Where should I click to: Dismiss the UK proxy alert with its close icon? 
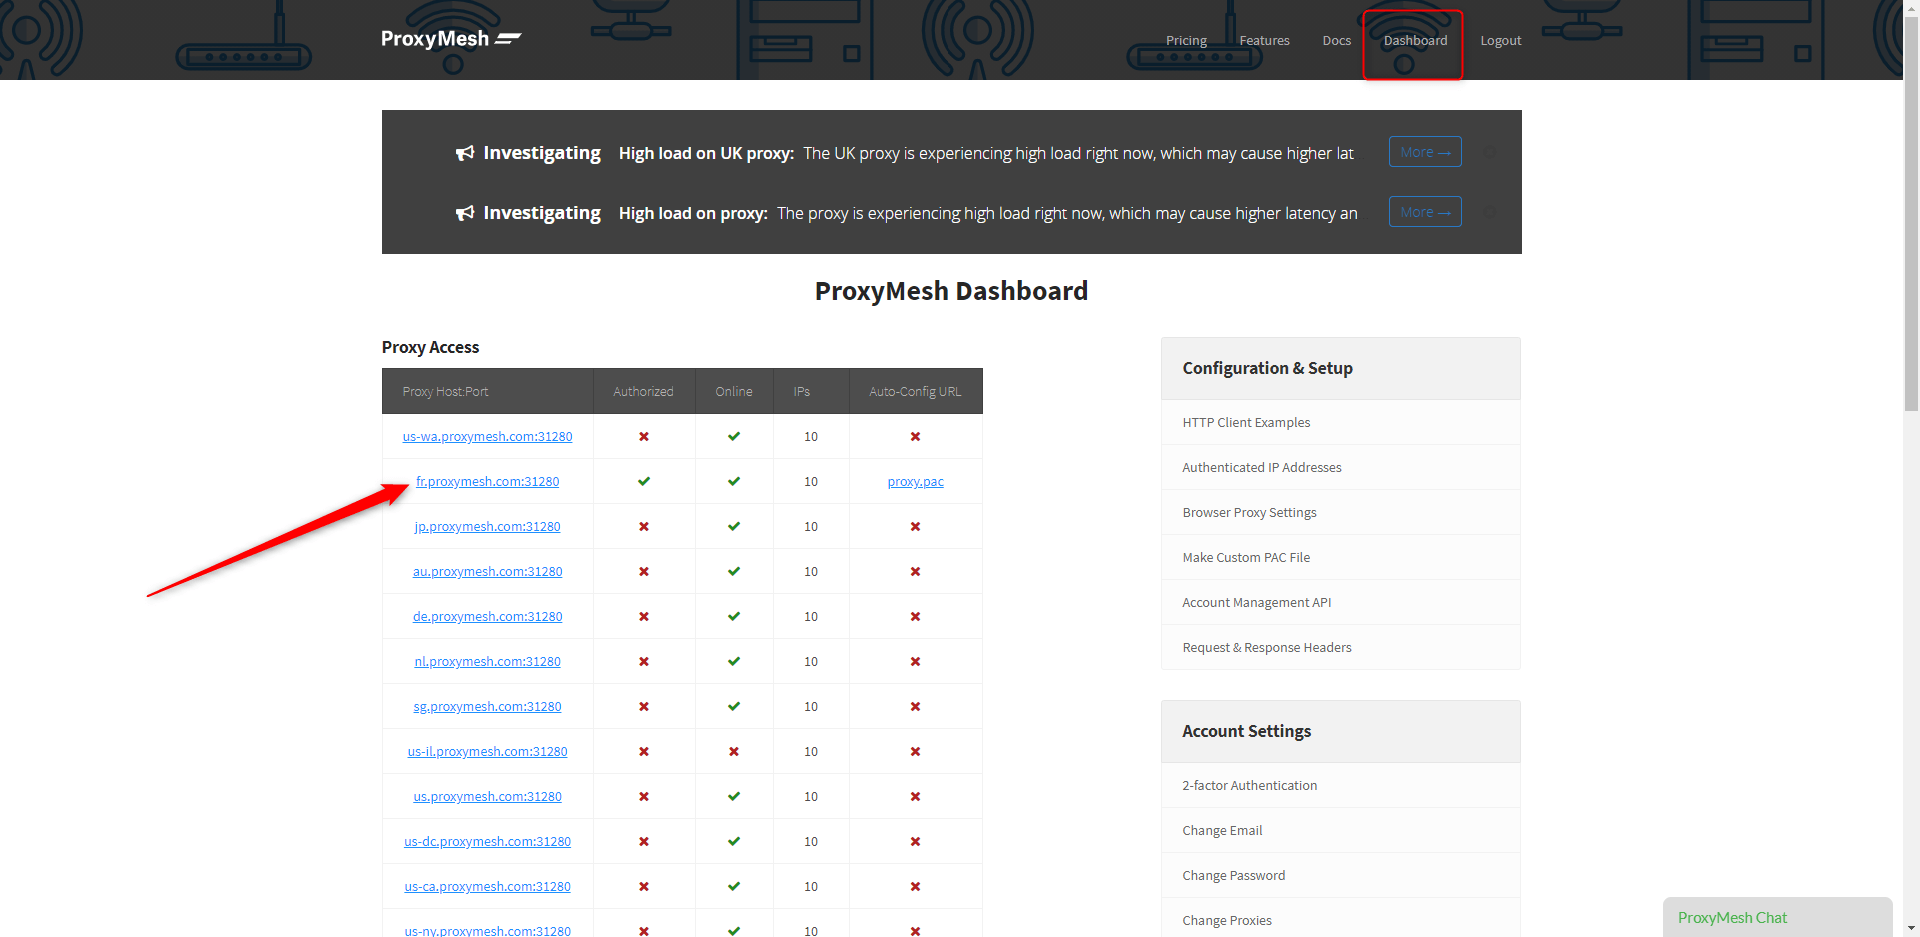point(1490,153)
